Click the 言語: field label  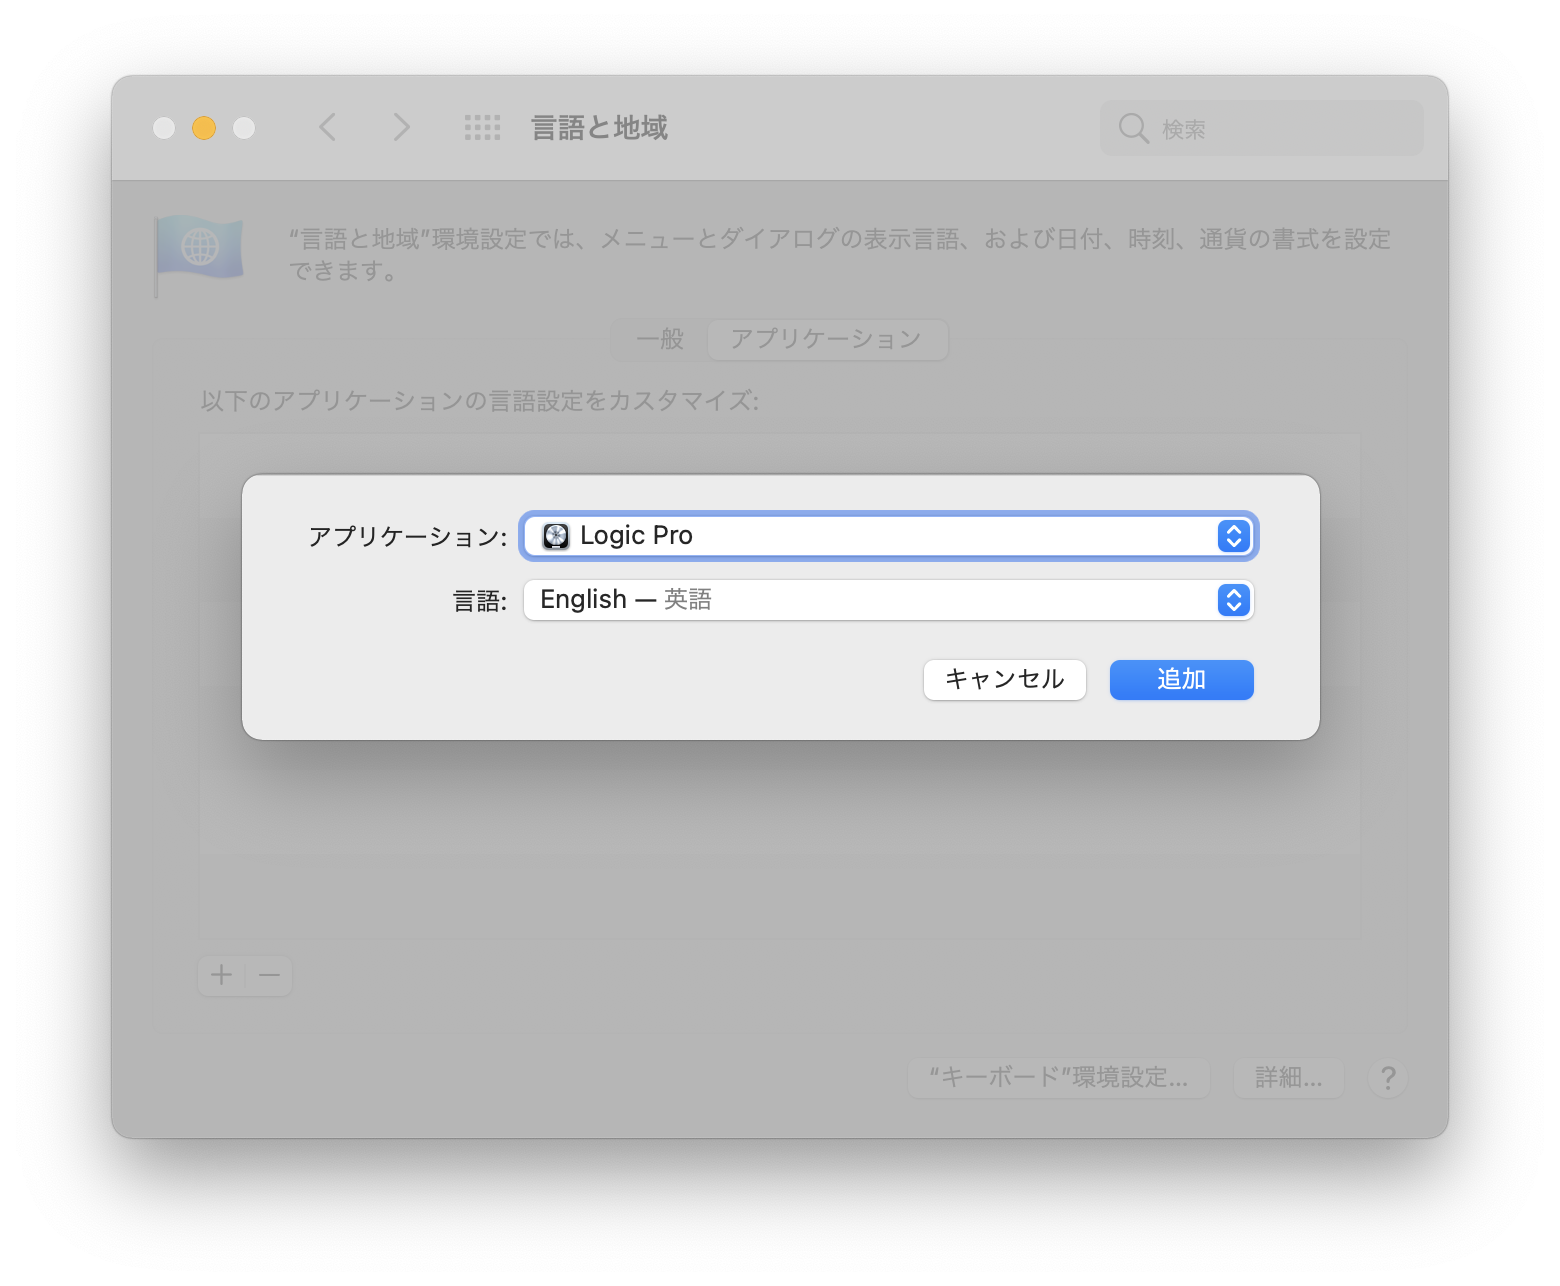coord(480,601)
